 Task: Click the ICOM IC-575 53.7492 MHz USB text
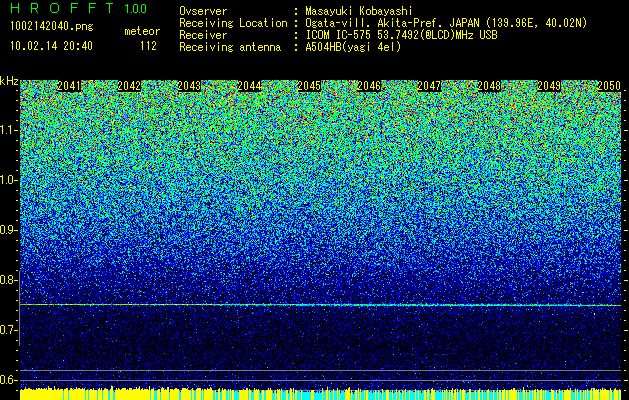(401, 35)
